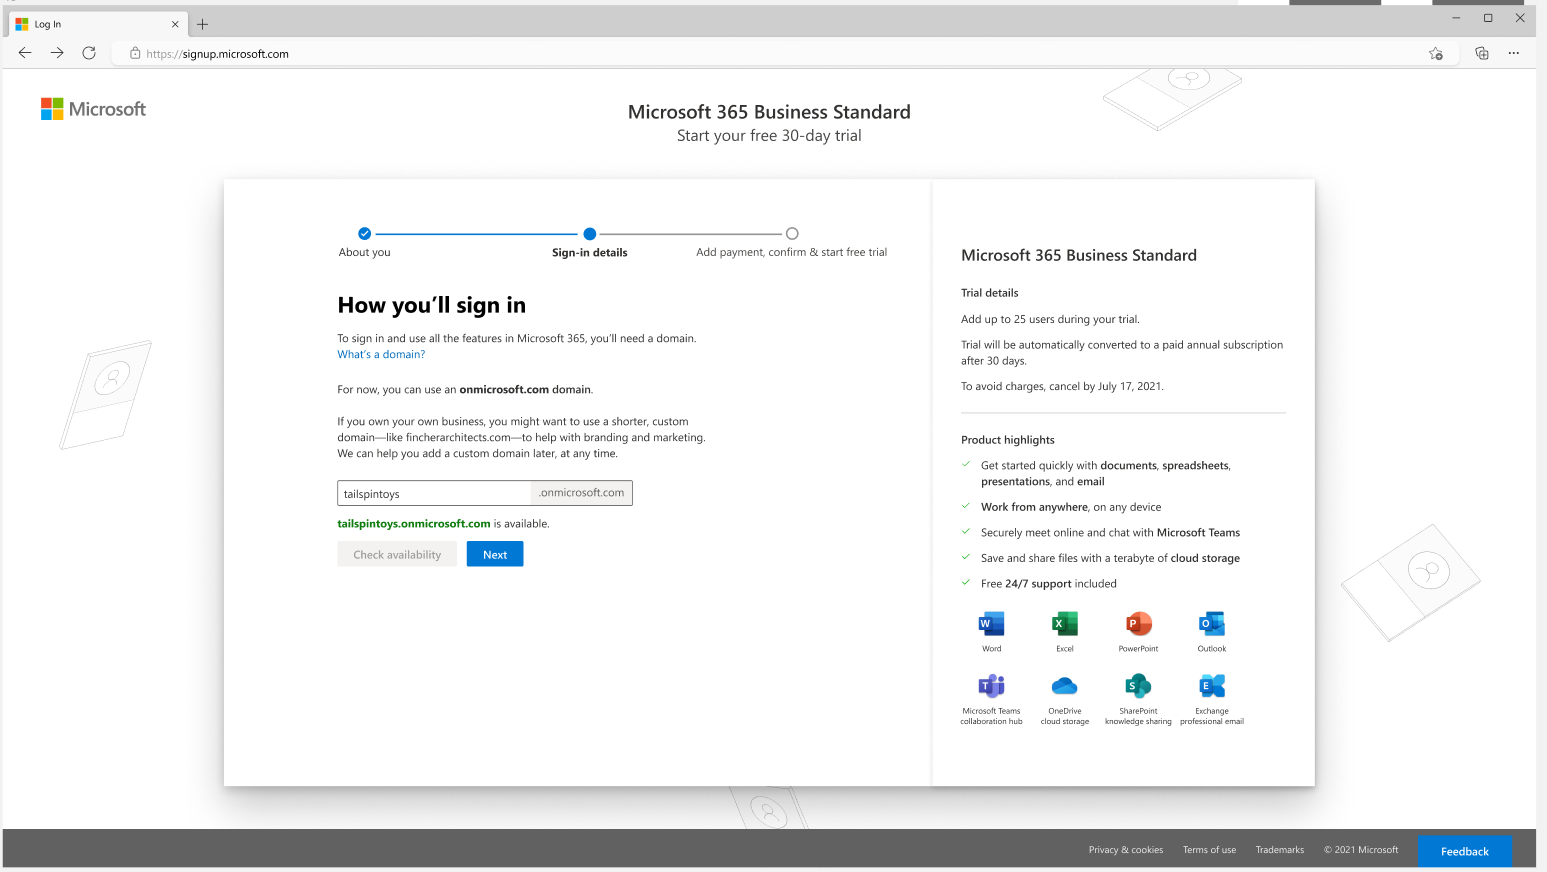Click the How you'll sign in heading
This screenshot has height=872, width=1547.
tap(431, 305)
